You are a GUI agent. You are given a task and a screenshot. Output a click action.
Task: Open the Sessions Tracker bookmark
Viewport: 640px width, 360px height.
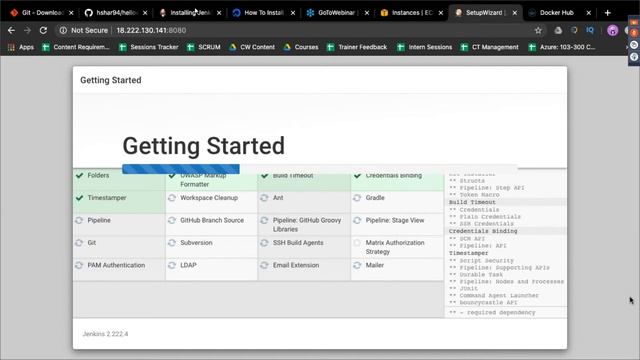(x=149, y=47)
